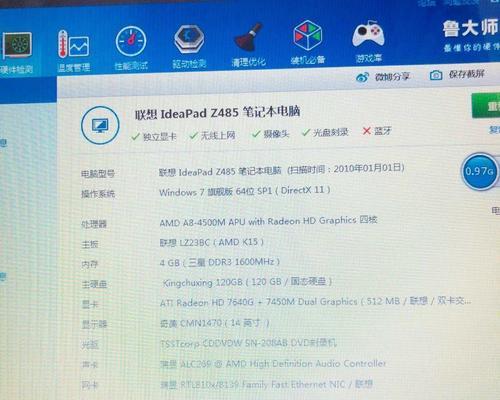This screenshot has height=400, width=500.
Task: Open 游戏库 game controller icon
Action: (368, 41)
